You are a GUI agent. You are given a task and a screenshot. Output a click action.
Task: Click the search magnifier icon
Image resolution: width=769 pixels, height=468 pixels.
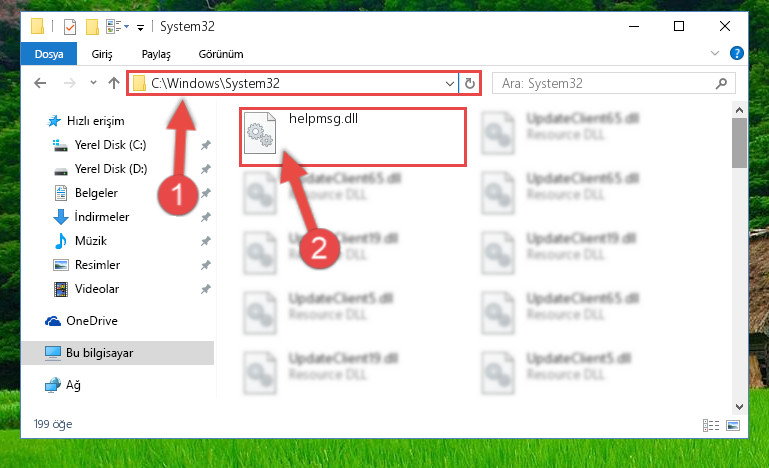[x=721, y=83]
